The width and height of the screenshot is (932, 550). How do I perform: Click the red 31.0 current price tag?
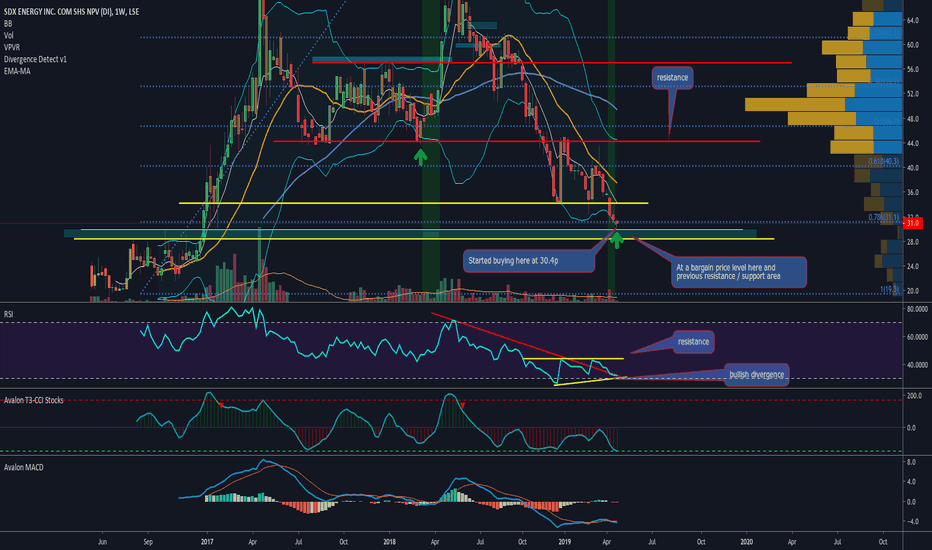[912, 223]
